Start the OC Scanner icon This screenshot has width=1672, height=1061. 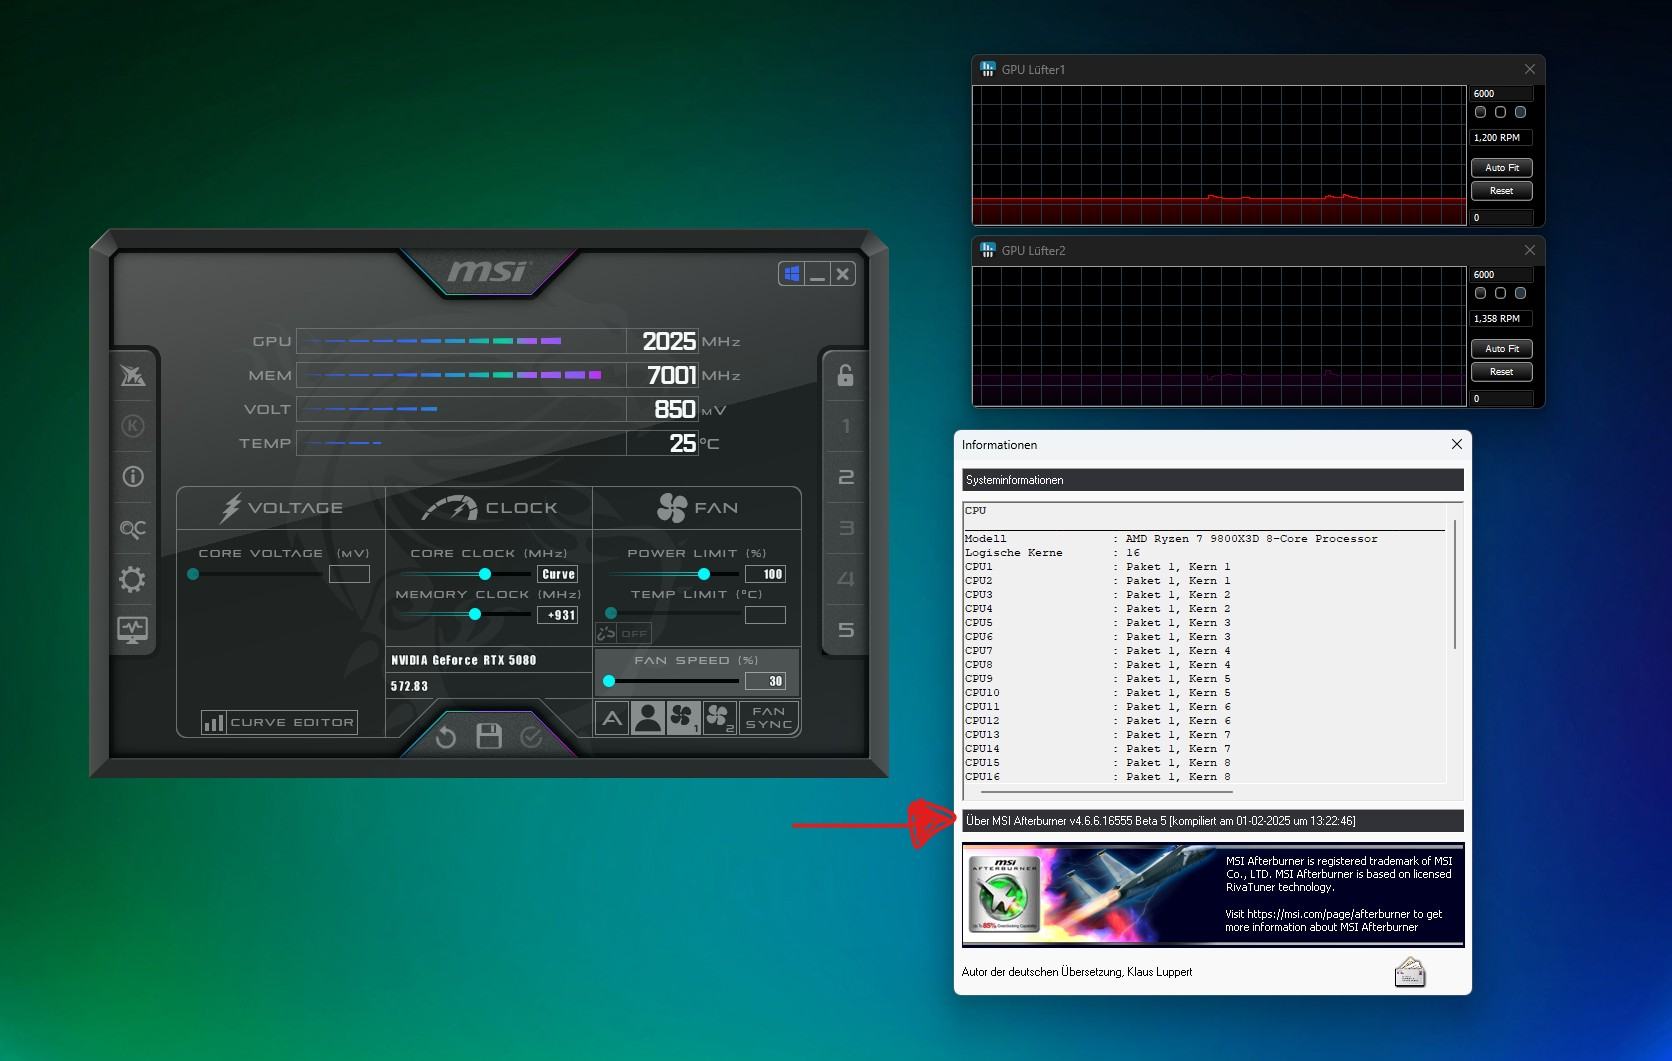(133, 529)
